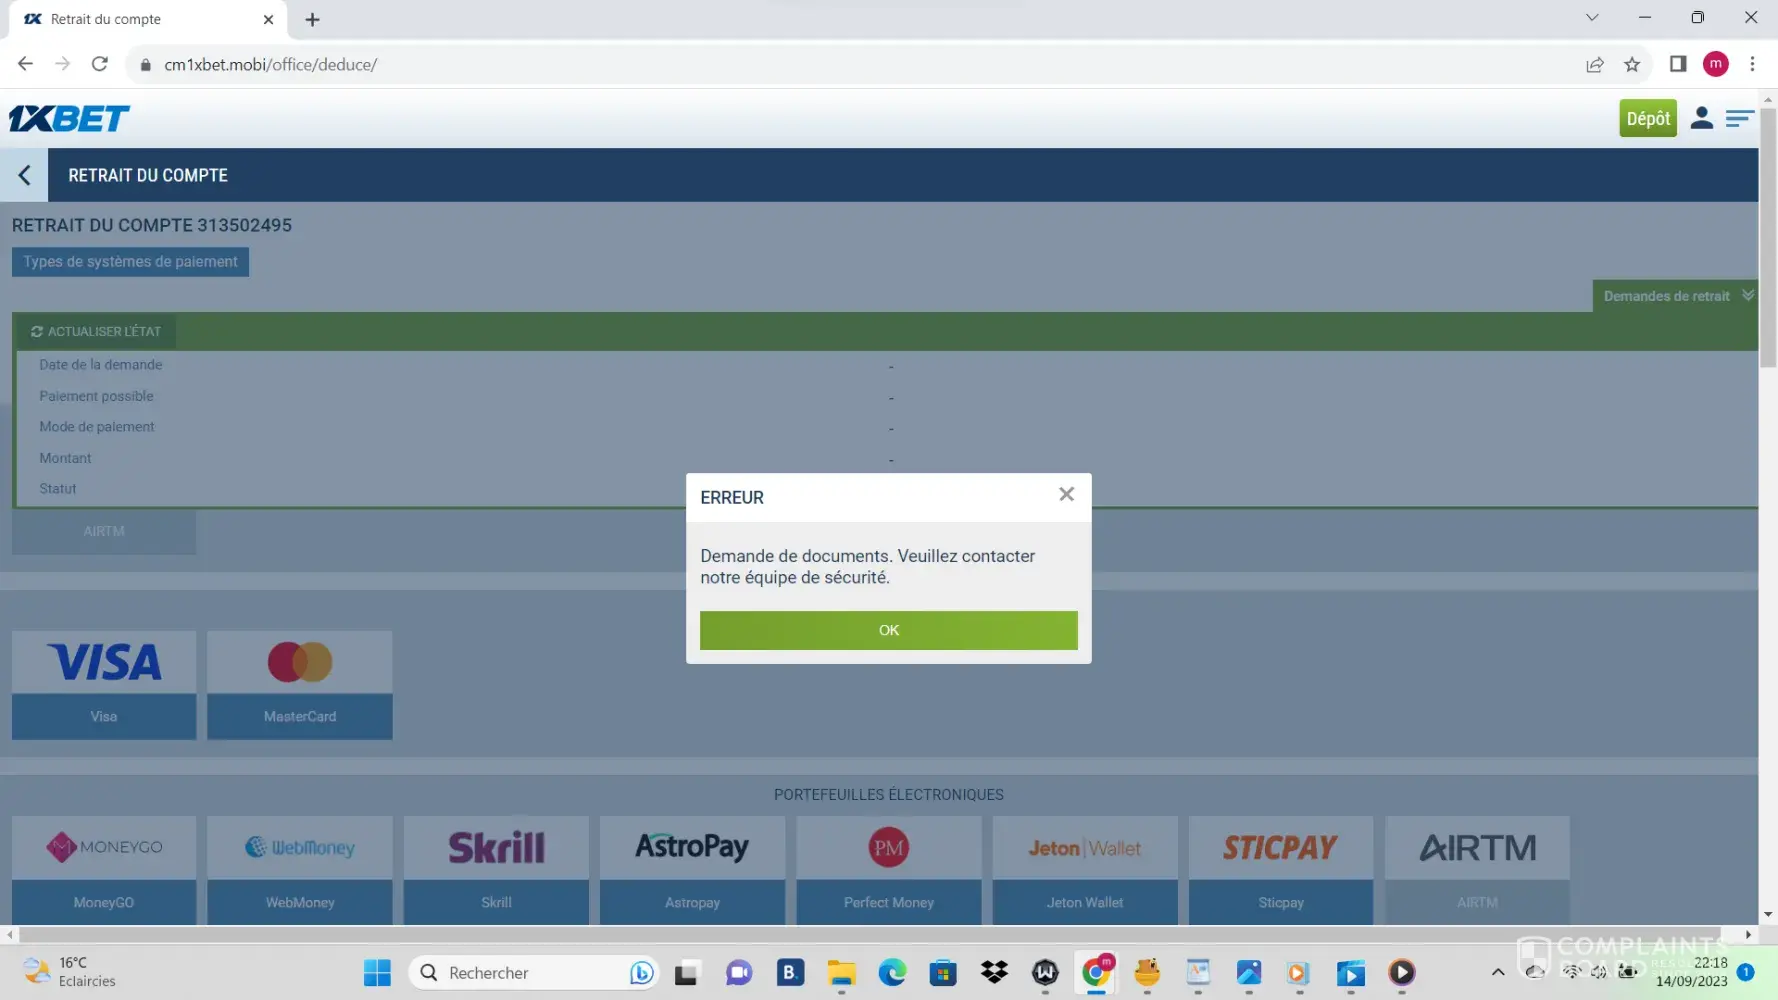The image size is (1778, 1000).
Task: Open the clock and date panel
Action: click(x=1691, y=972)
